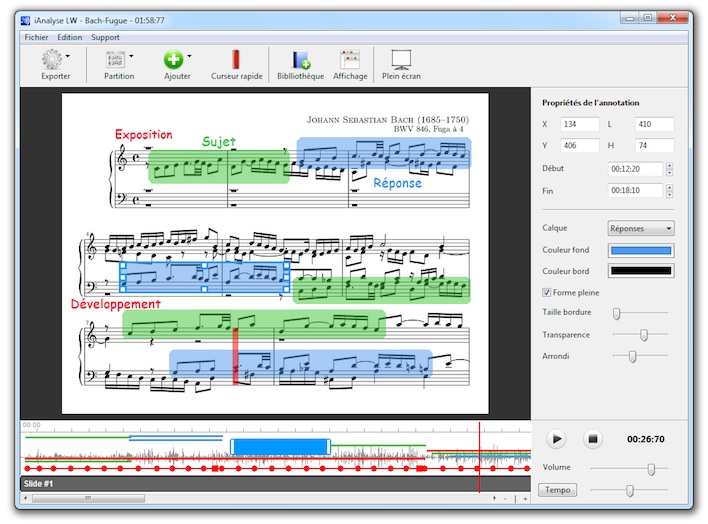Click the Exporter gear icon

(52, 59)
